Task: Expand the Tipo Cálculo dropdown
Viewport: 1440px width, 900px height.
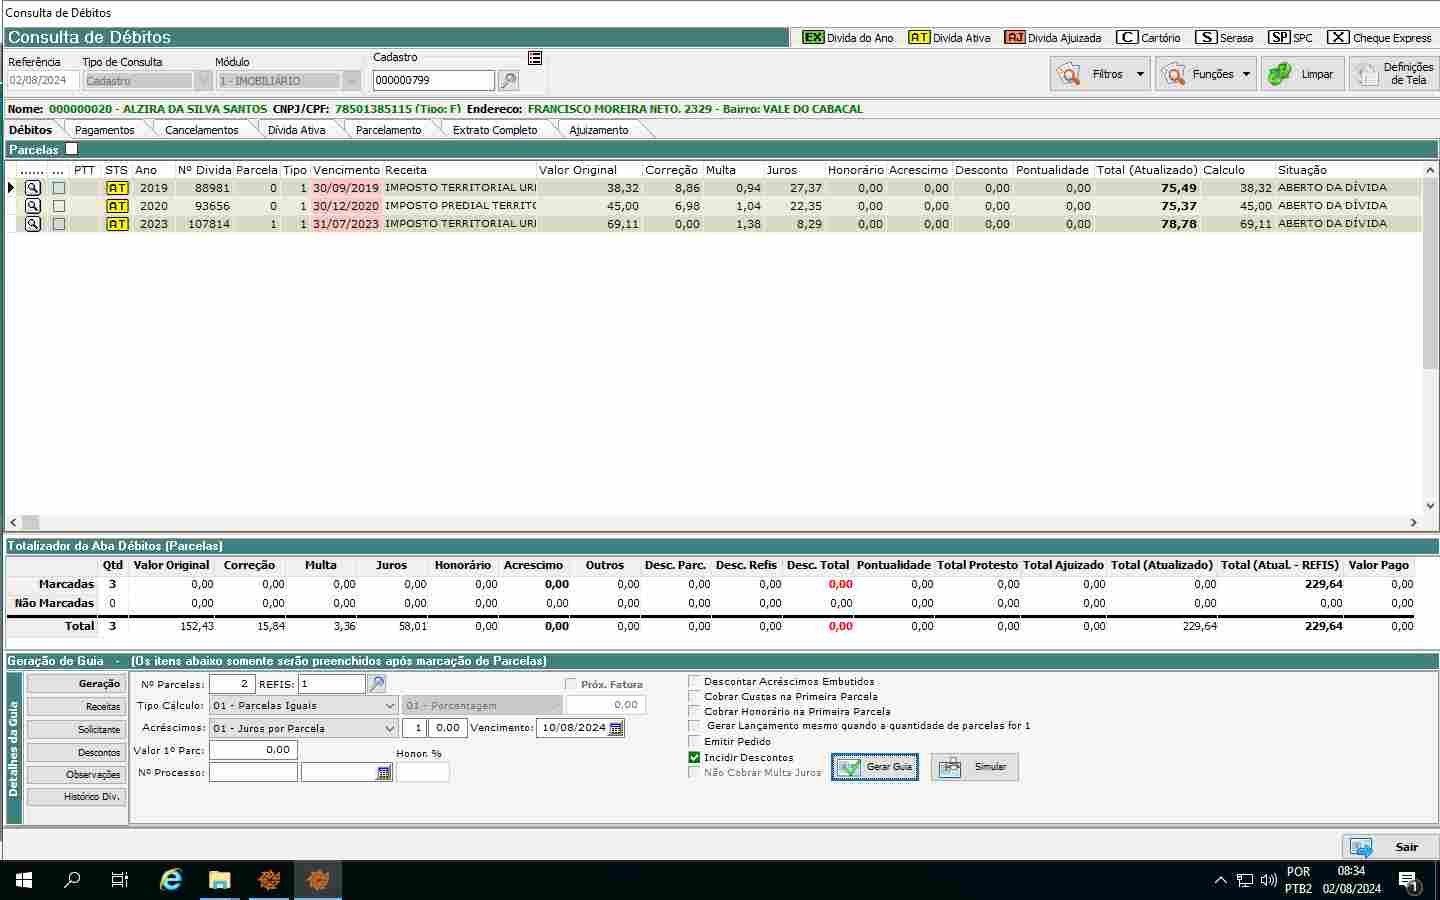Action: point(390,706)
